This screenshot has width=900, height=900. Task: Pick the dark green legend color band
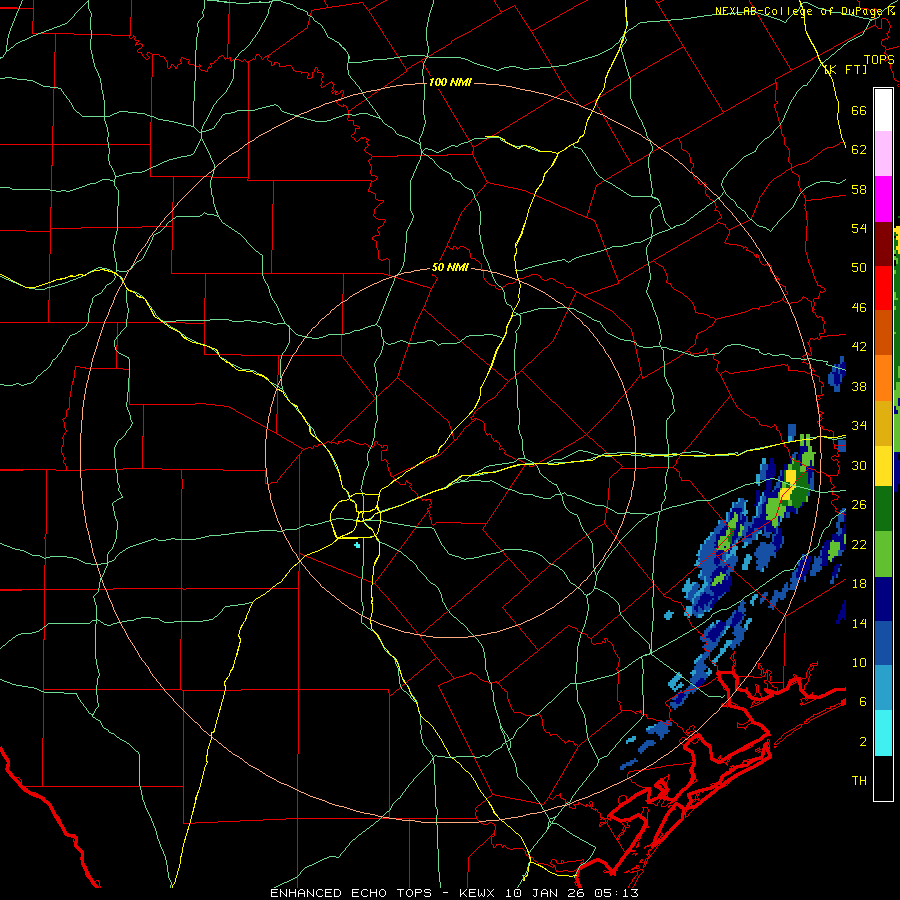click(x=883, y=509)
